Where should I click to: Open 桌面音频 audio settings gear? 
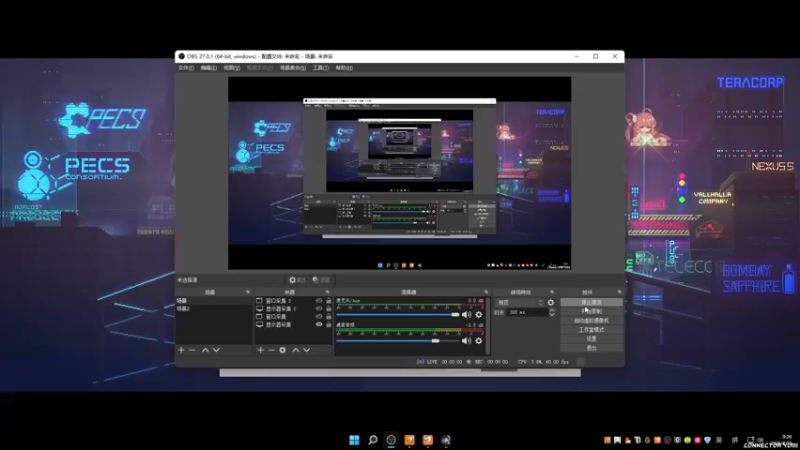tap(479, 340)
